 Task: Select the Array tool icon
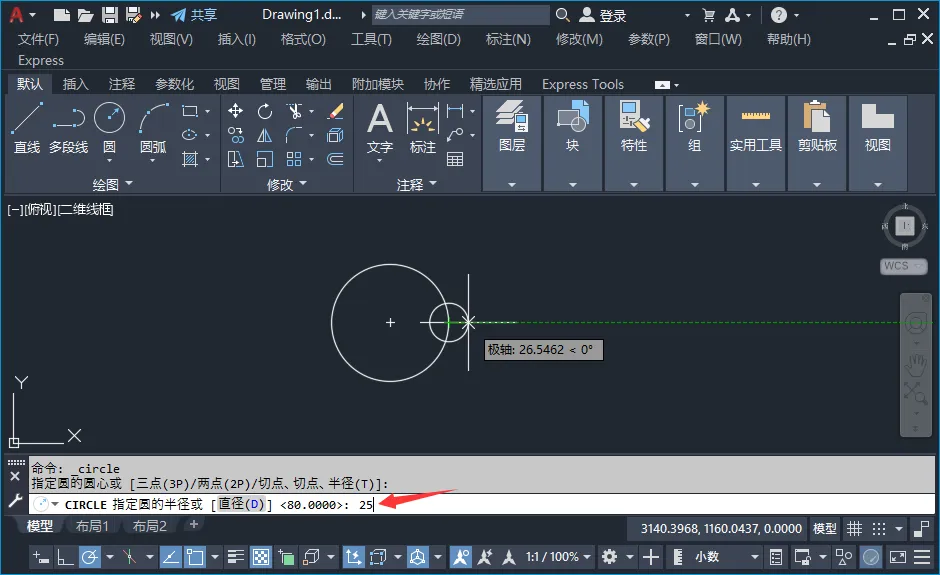(x=294, y=159)
